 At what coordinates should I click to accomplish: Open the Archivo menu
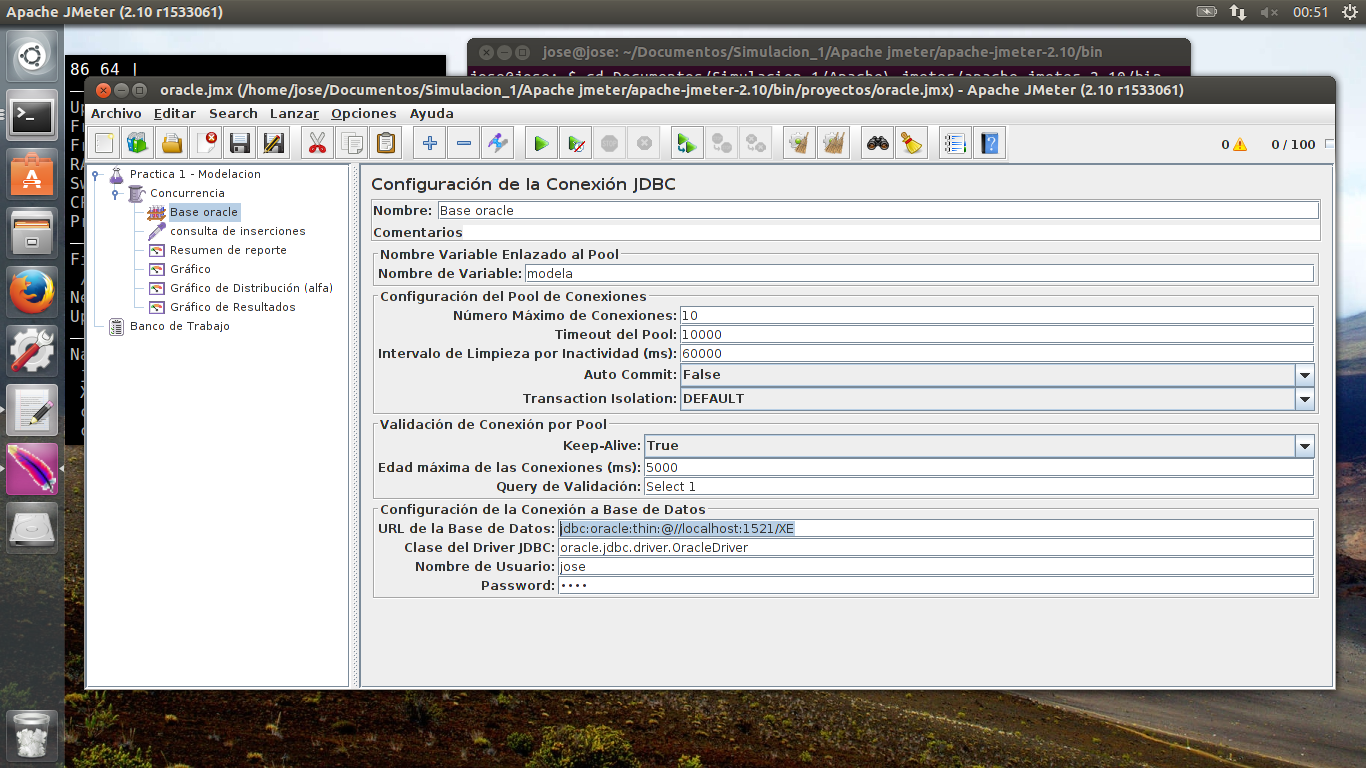point(116,114)
